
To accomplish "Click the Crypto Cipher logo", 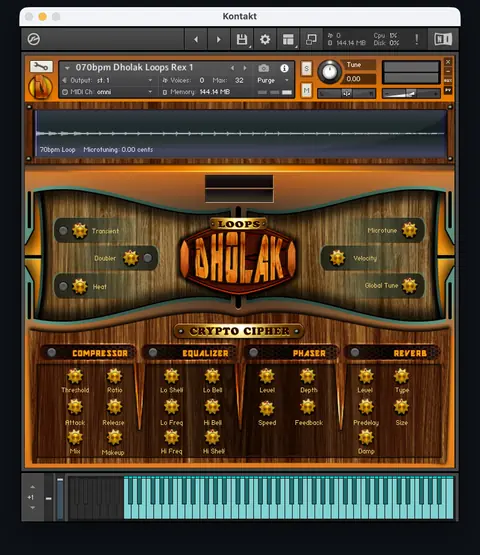I will [239, 331].
